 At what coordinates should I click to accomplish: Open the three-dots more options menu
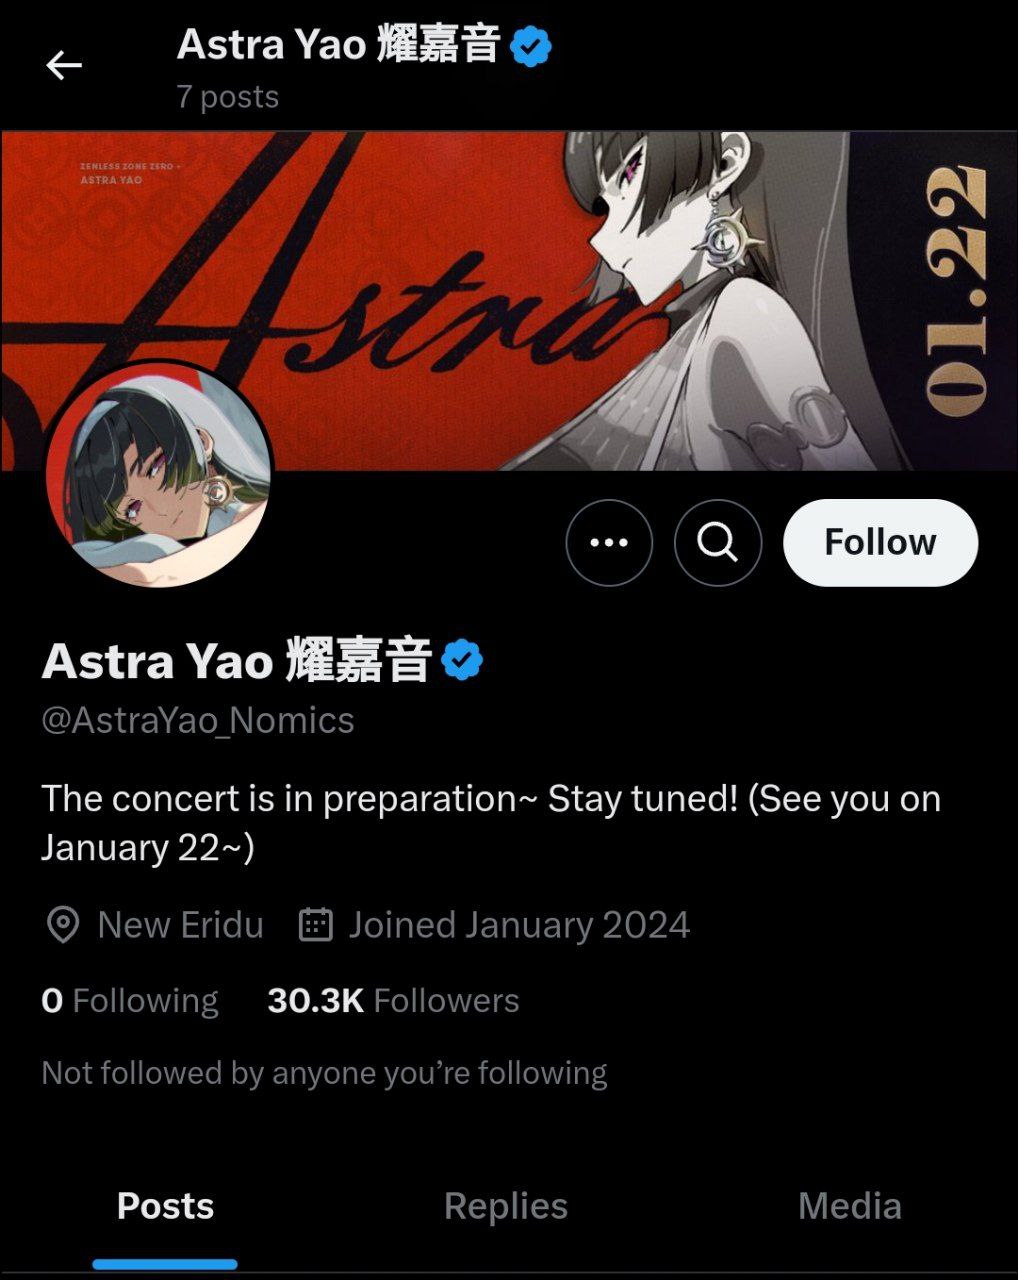[609, 543]
